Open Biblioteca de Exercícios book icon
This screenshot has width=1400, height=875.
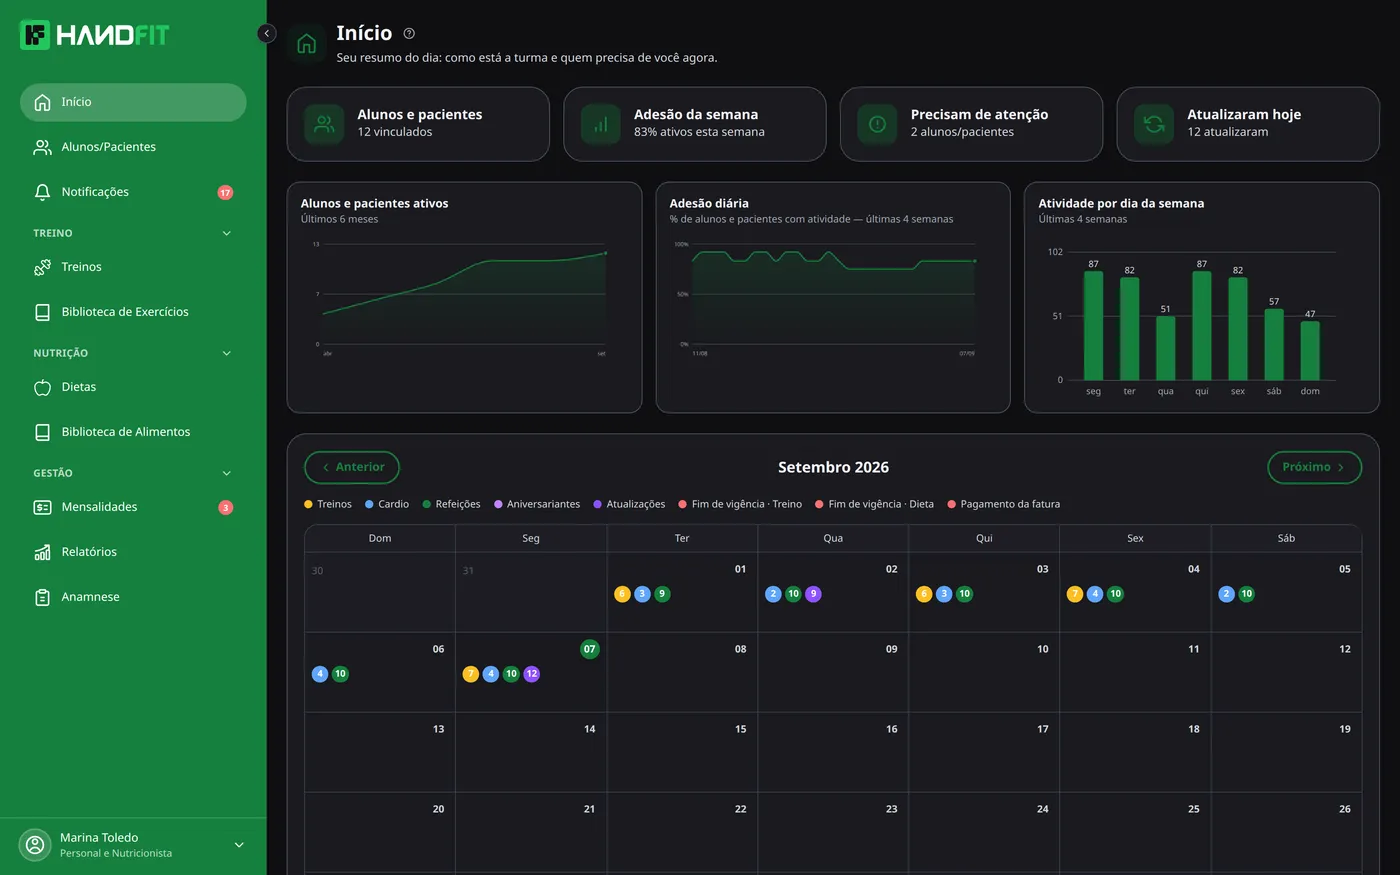(x=42, y=312)
